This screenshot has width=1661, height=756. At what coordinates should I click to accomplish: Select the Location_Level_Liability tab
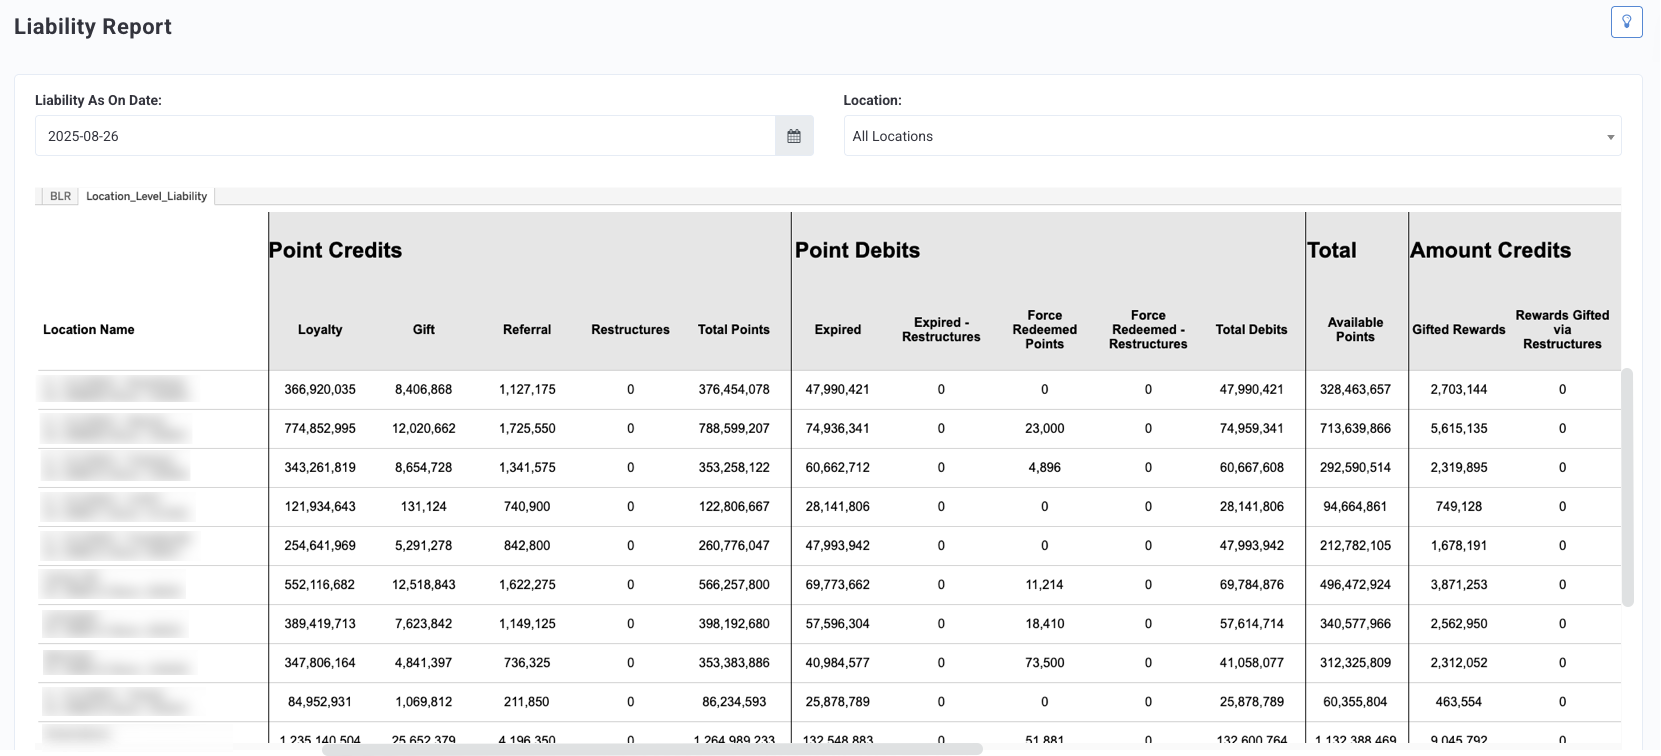(x=146, y=196)
